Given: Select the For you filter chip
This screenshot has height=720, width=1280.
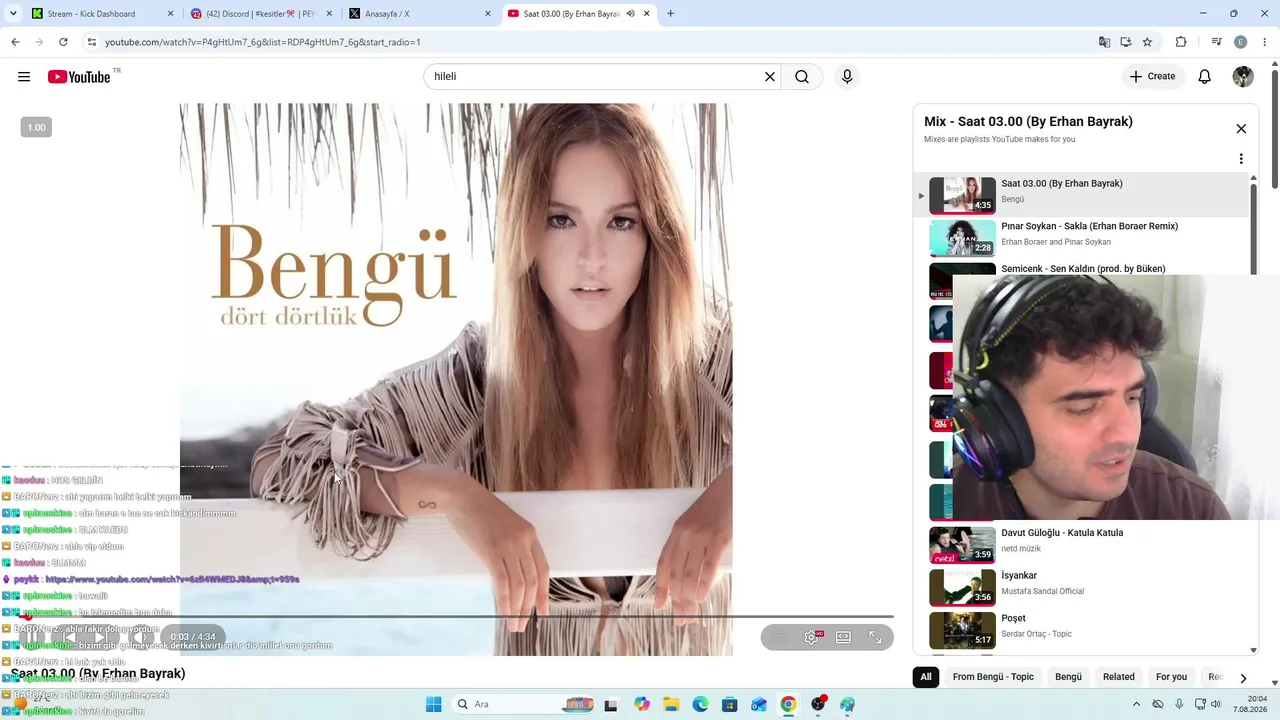Looking at the screenshot, I should coord(1171,677).
